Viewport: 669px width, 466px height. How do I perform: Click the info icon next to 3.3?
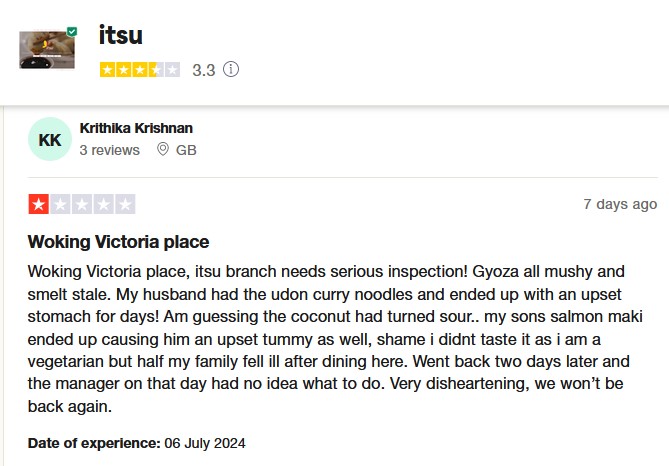(232, 70)
